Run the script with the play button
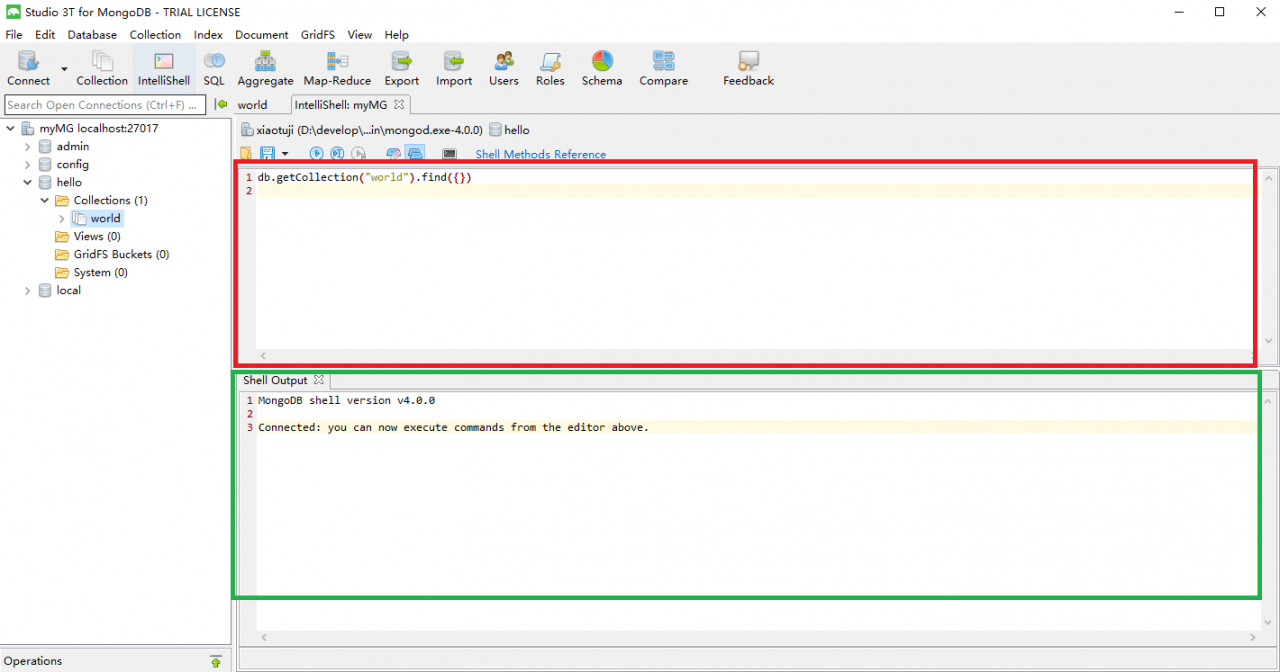1280x672 pixels. [x=316, y=153]
